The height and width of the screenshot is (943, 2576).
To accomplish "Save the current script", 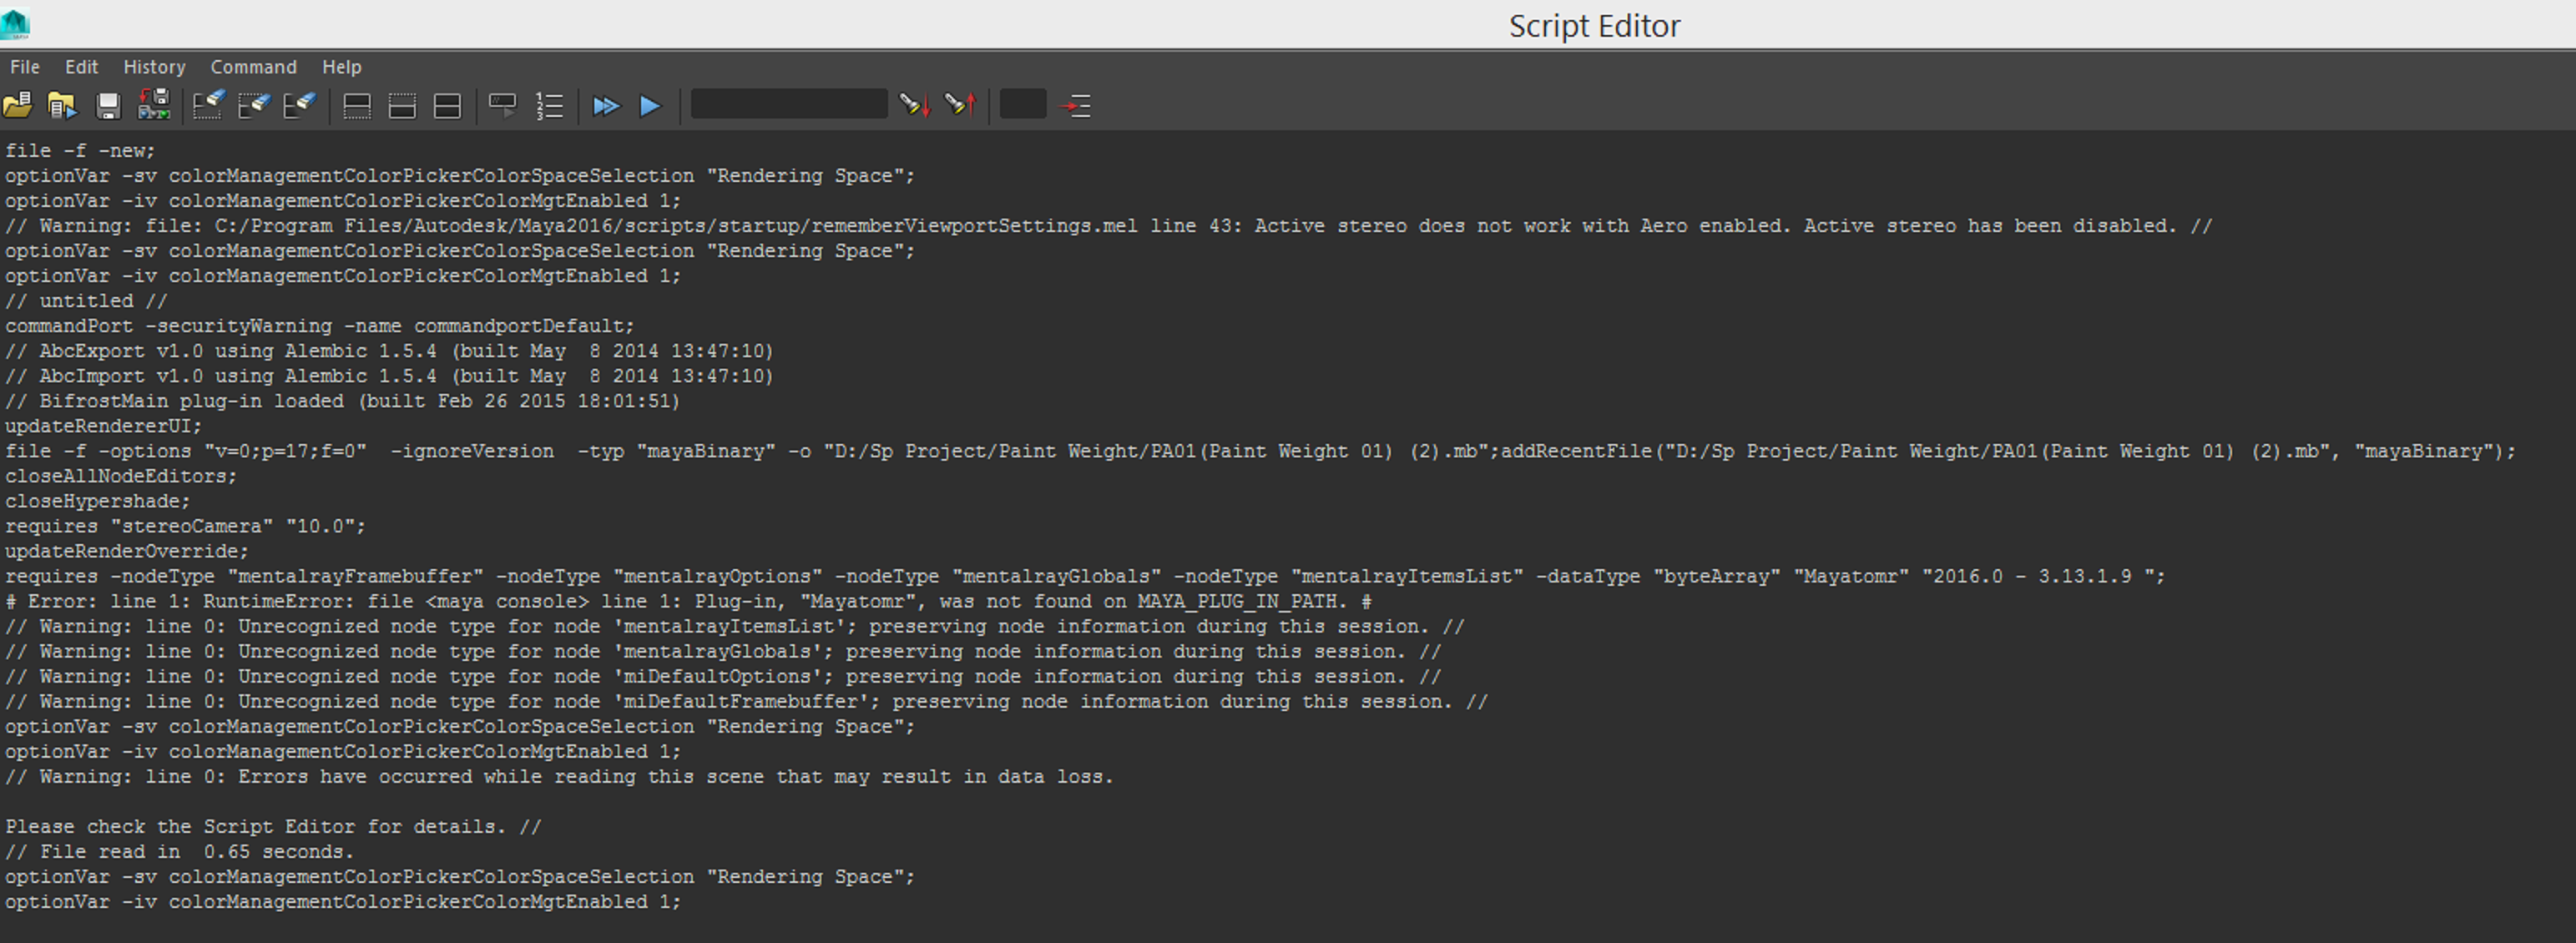I will (108, 105).
